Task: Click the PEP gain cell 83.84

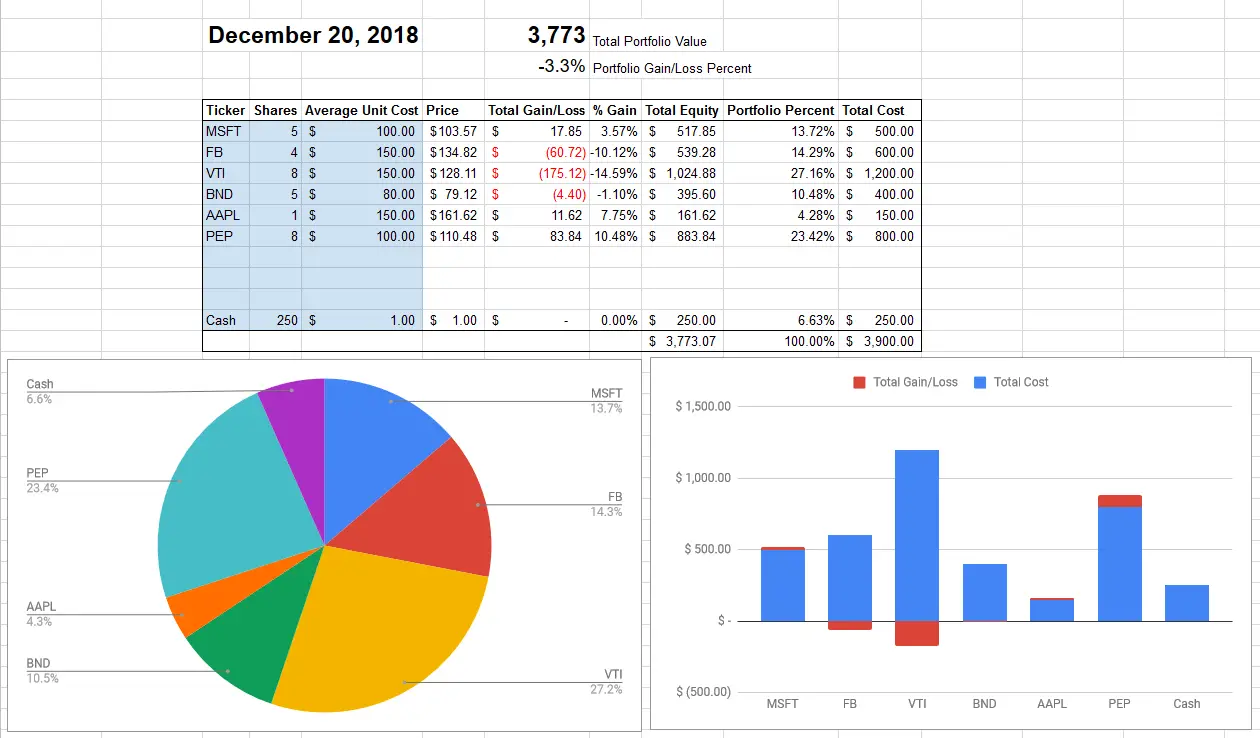Action: pos(537,236)
